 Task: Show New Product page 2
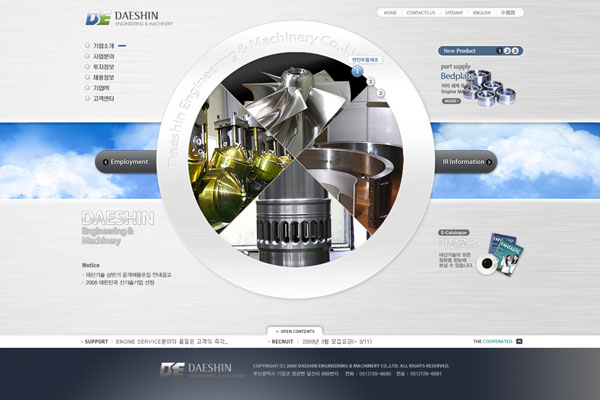click(x=507, y=51)
